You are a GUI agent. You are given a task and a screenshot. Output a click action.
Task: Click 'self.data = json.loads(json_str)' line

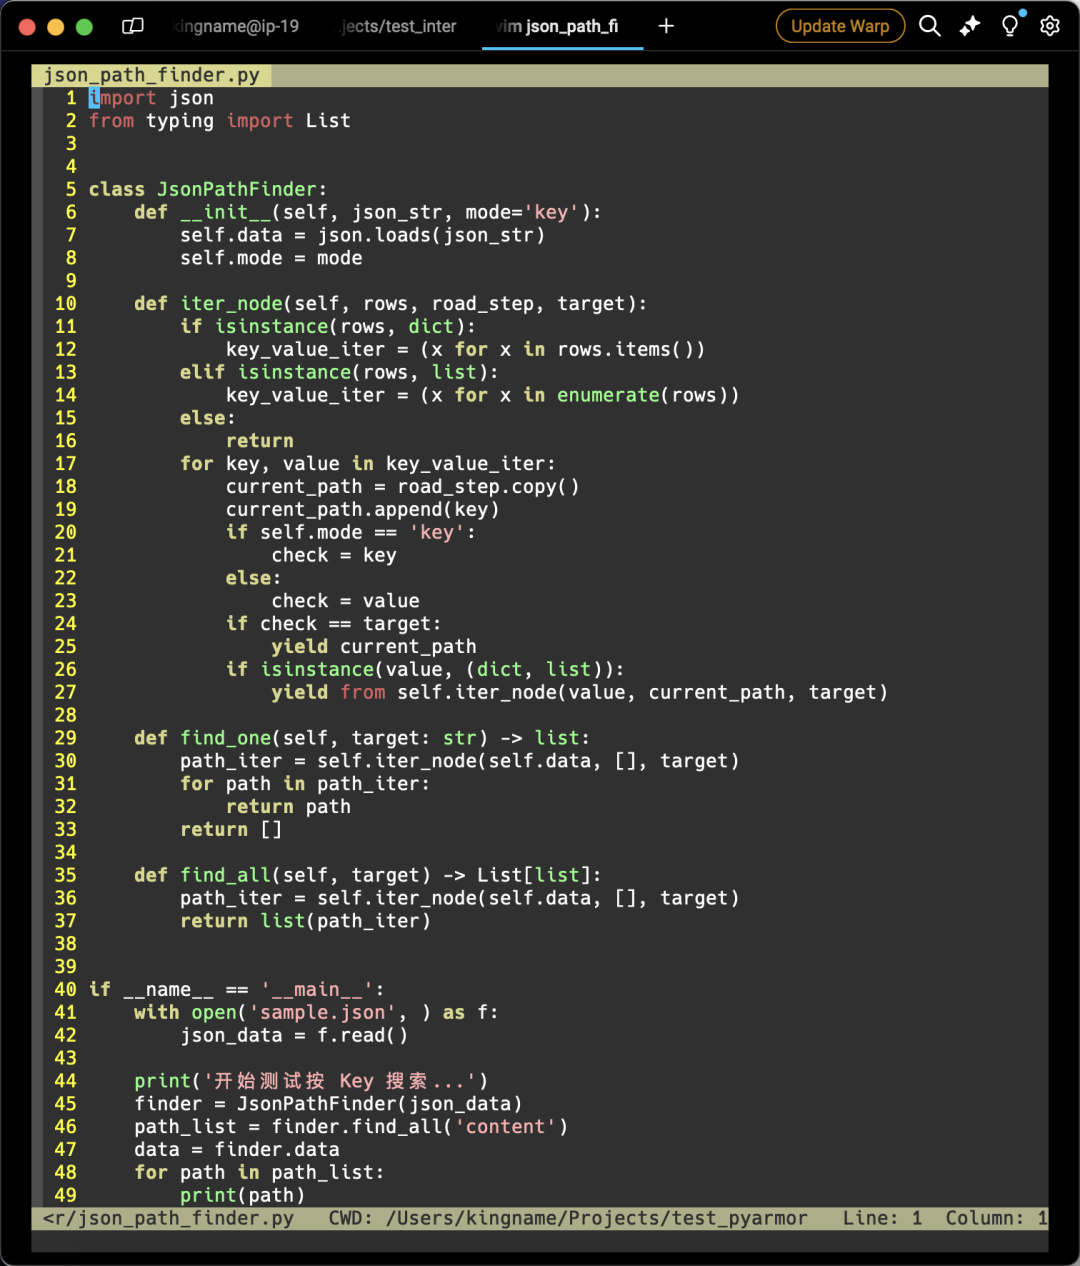[363, 235]
